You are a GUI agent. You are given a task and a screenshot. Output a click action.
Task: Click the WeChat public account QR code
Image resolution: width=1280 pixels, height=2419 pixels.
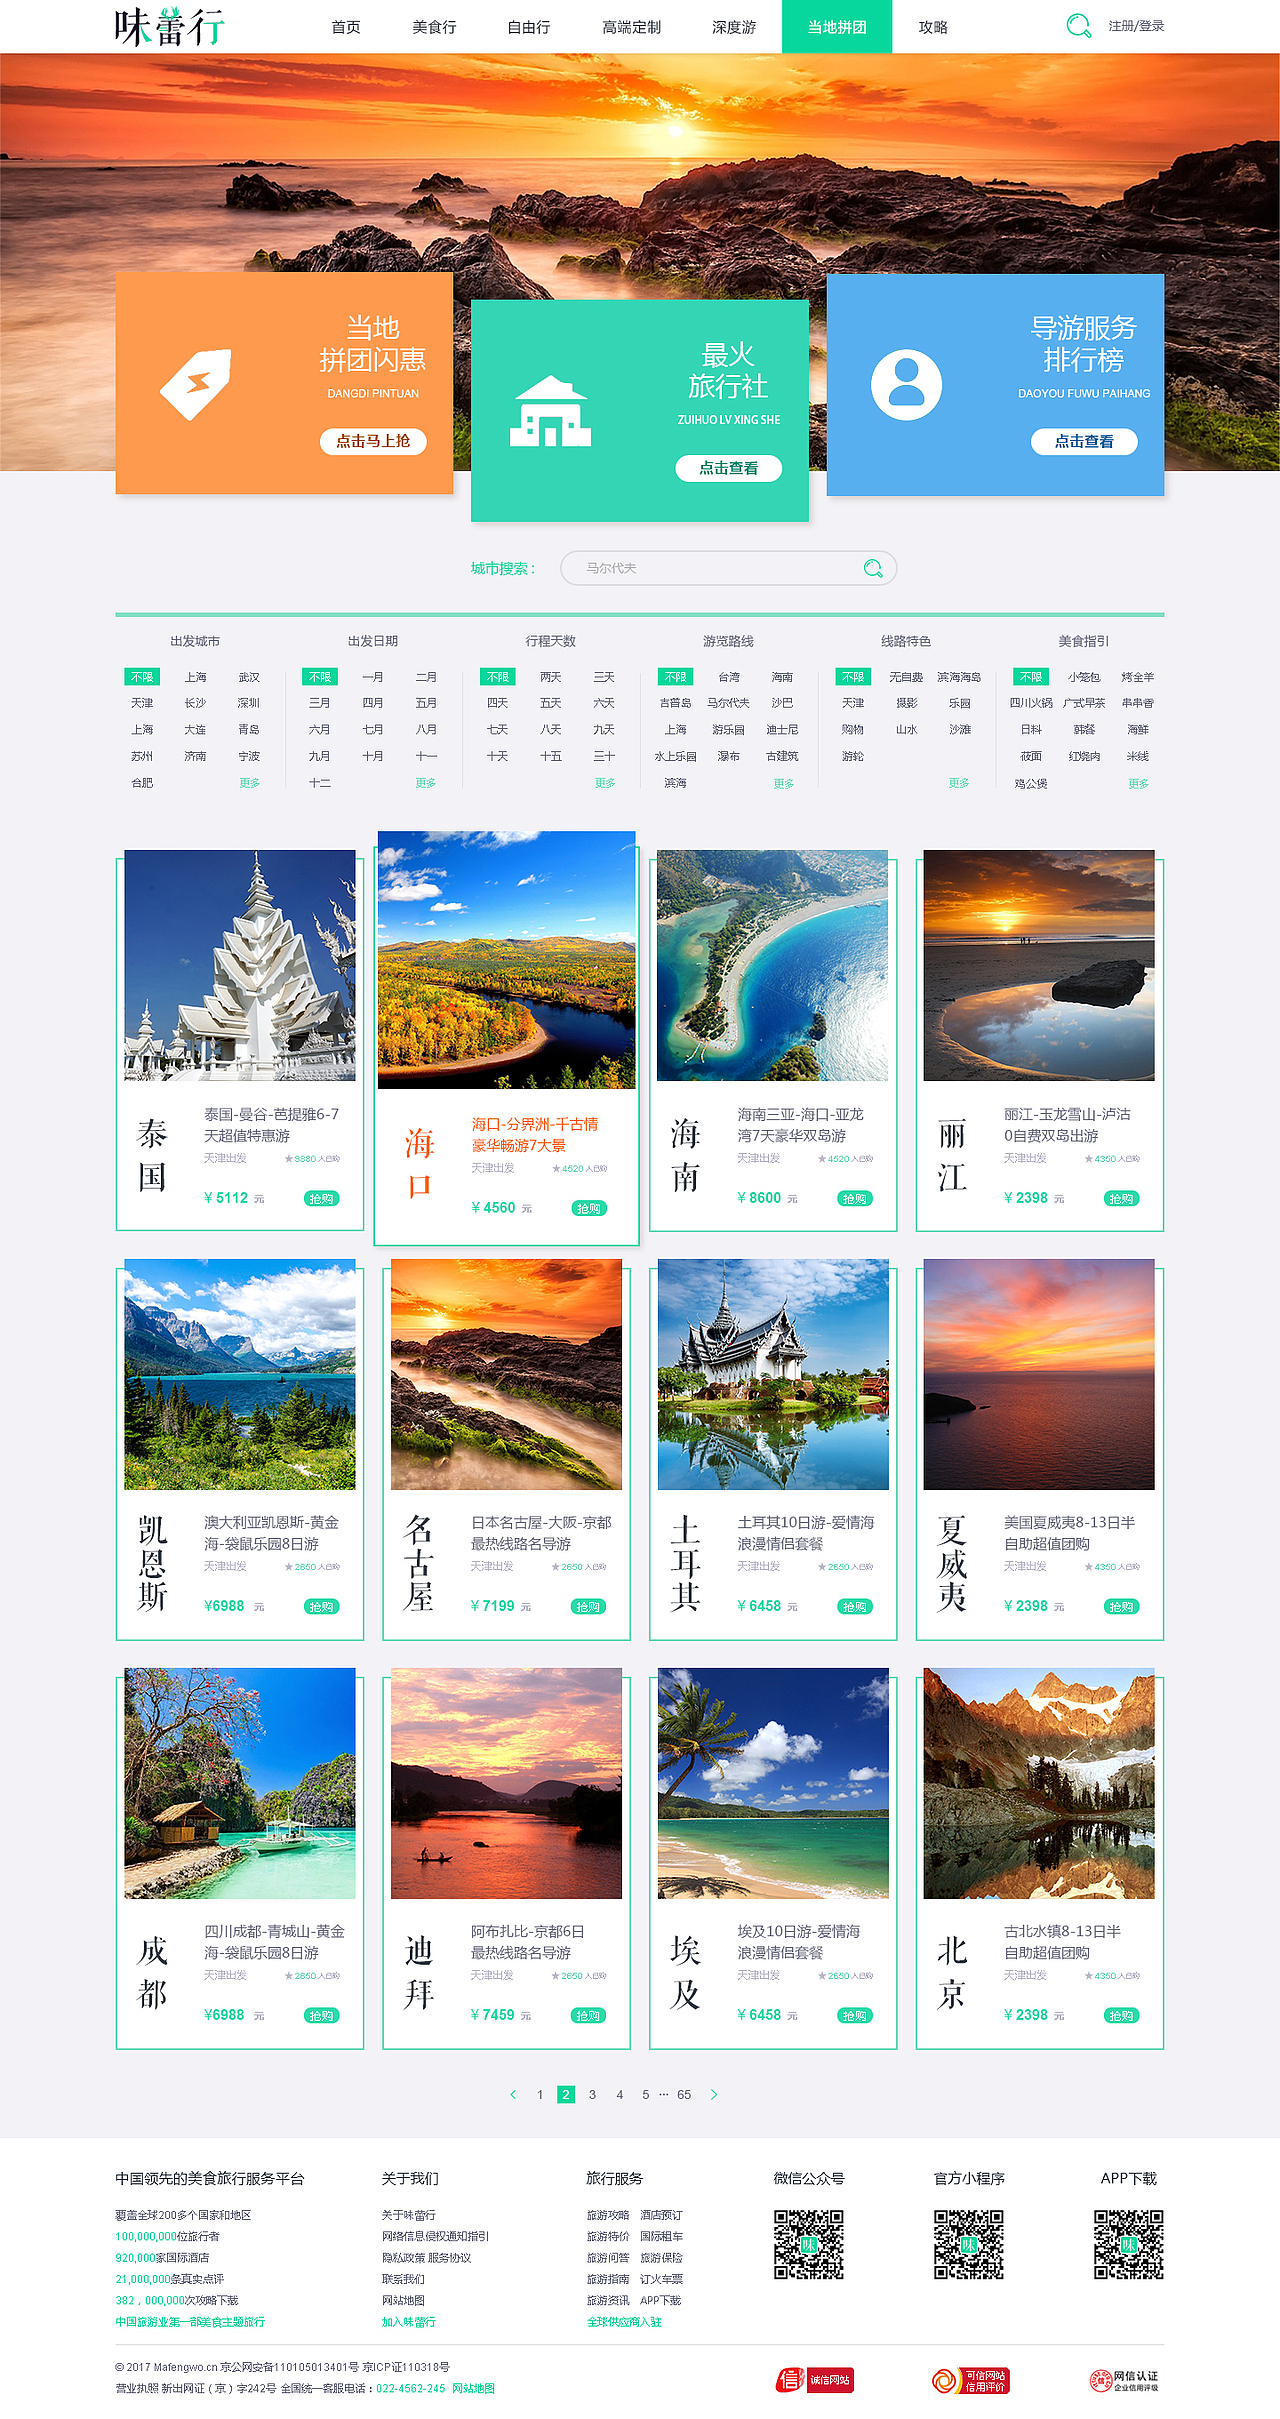click(x=809, y=2244)
